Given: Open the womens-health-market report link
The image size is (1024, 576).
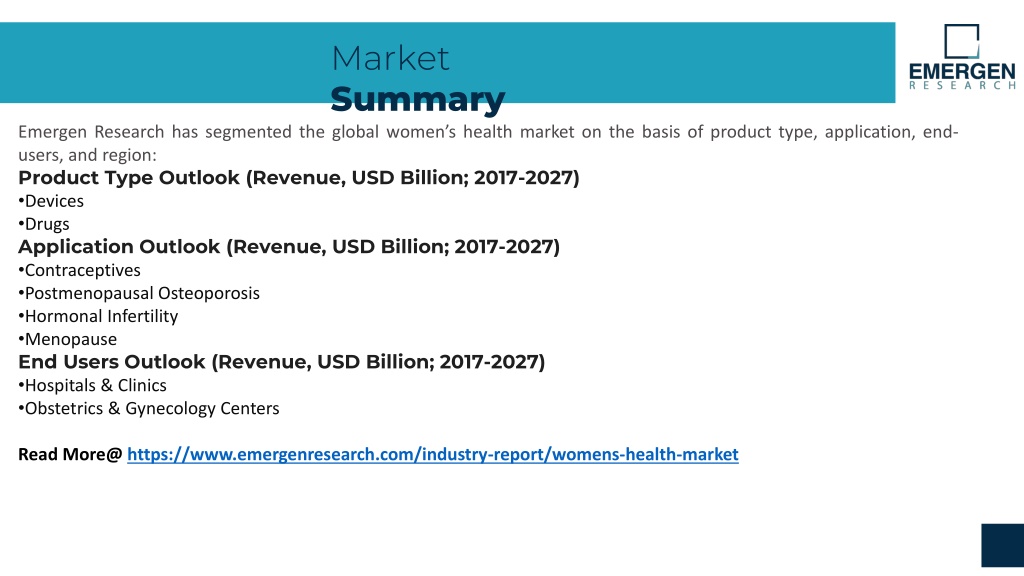Looking at the screenshot, I should (432, 455).
